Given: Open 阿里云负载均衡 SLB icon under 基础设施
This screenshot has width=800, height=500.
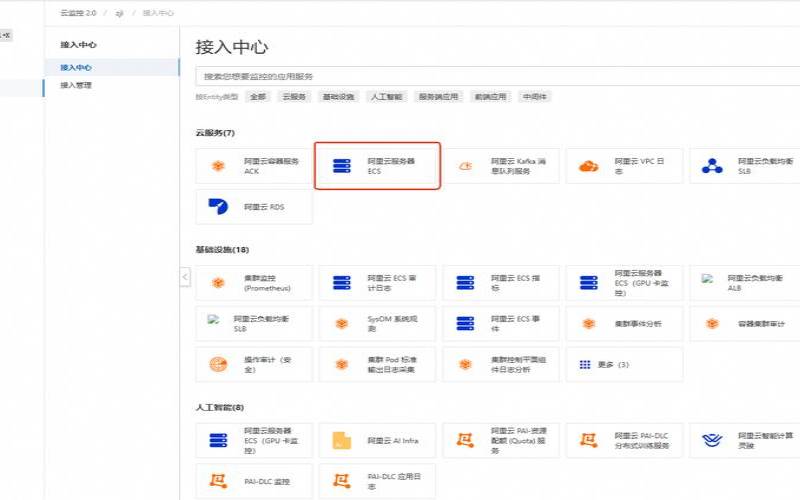Looking at the screenshot, I should coord(213,319).
